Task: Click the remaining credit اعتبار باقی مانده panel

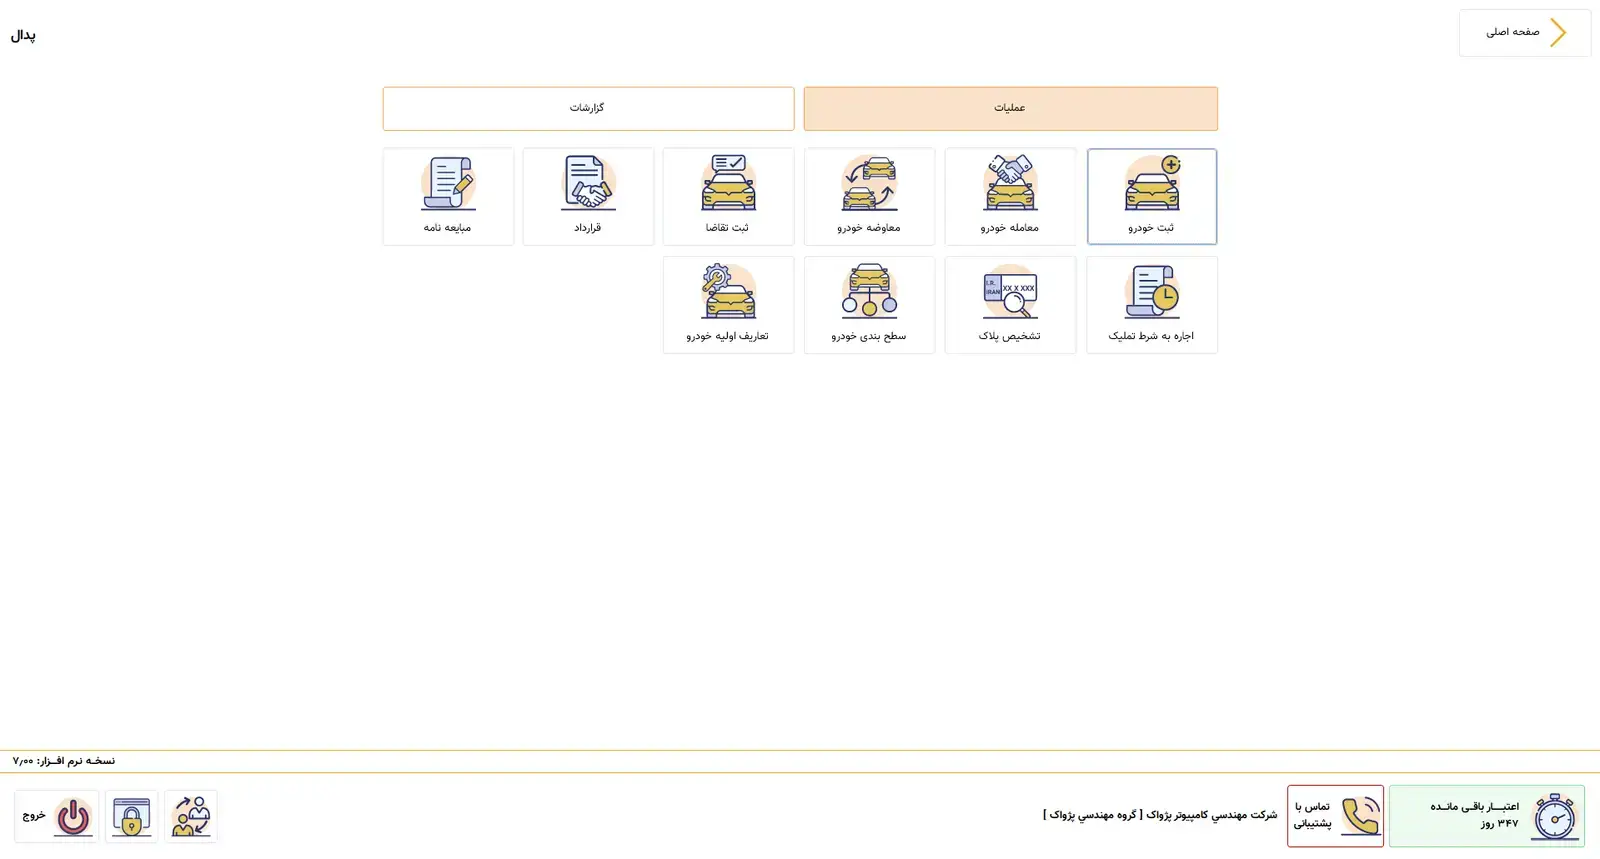Action: pos(1486,816)
